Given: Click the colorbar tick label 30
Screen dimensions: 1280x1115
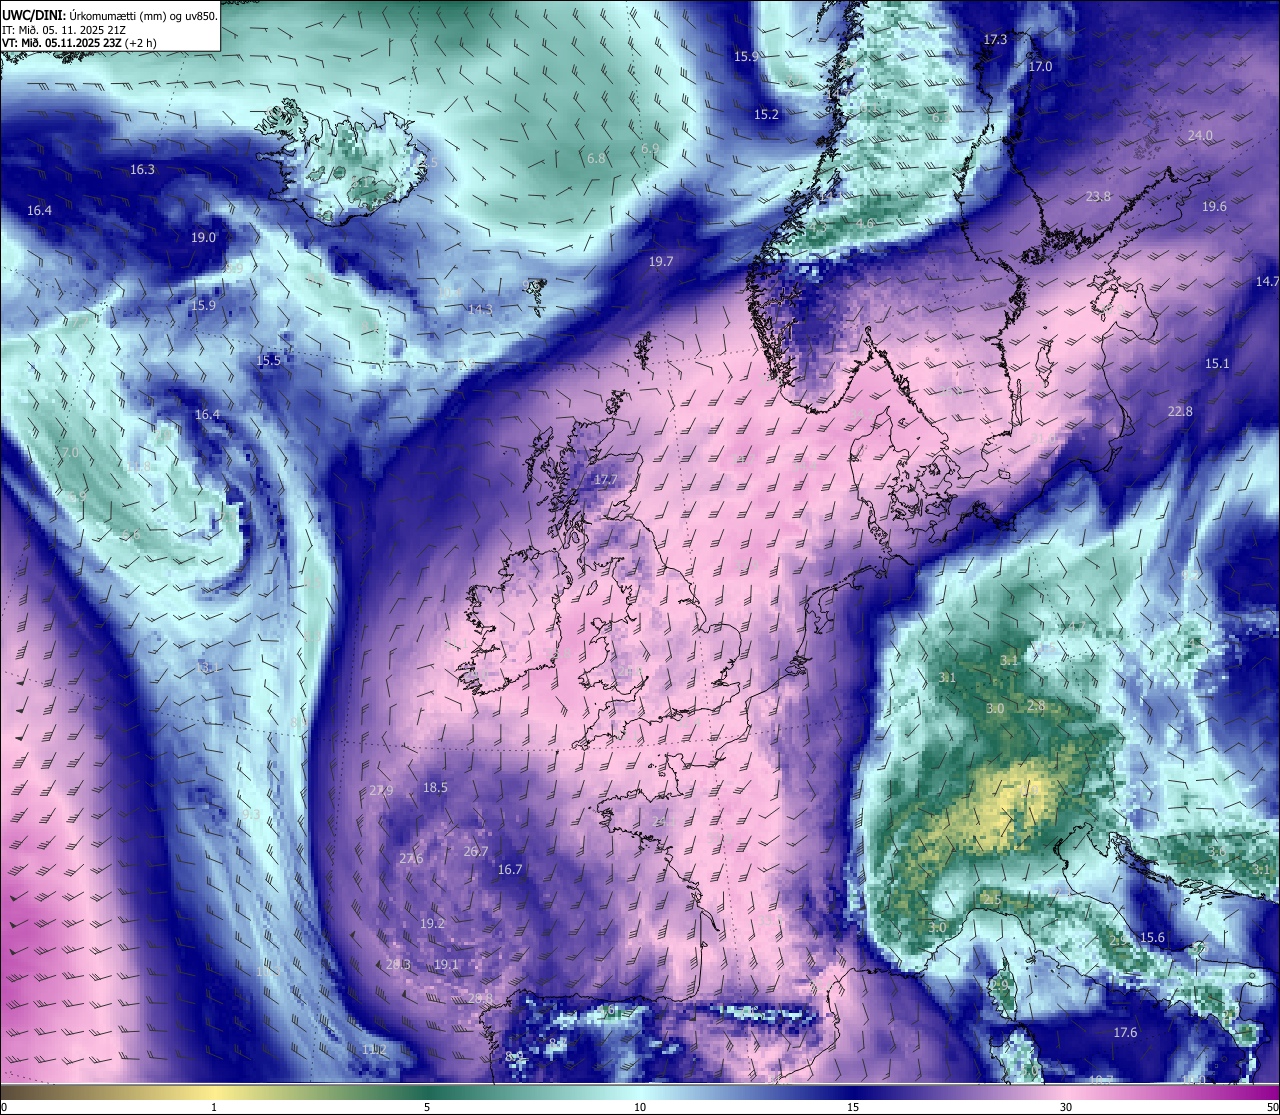Looking at the screenshot, I should coord(1066,1107).
